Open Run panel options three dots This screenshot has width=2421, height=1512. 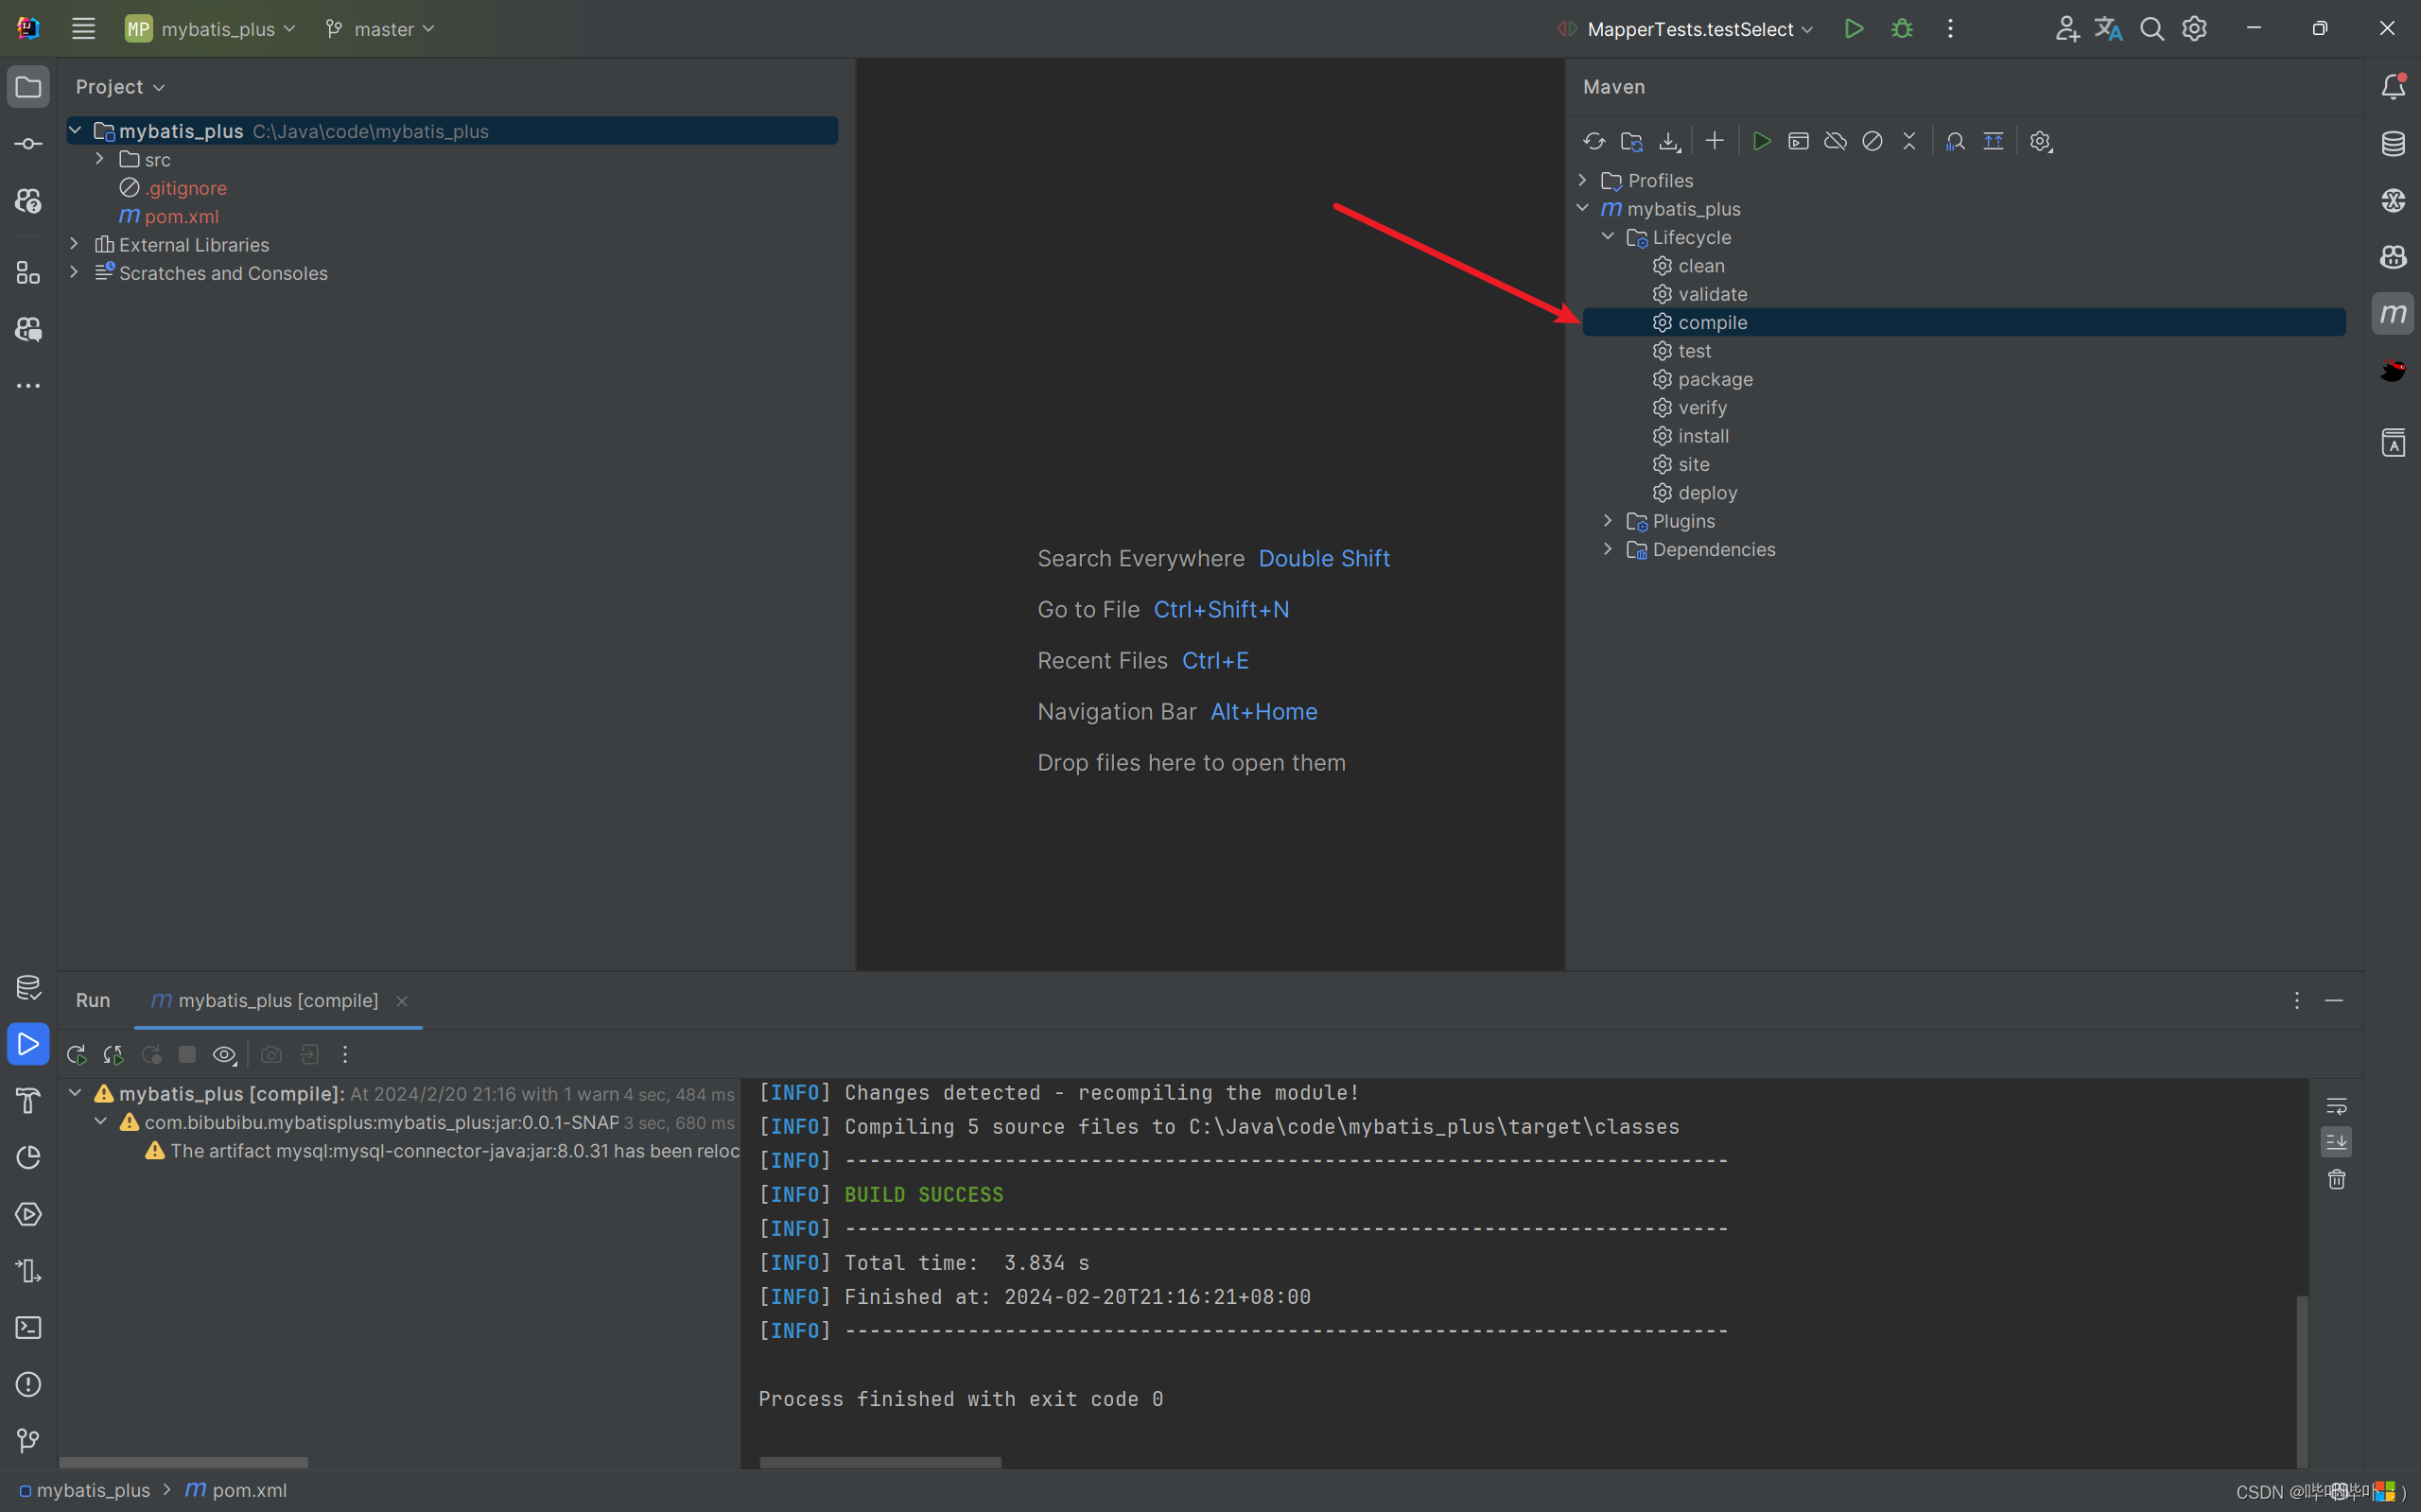click(x=2297, y=1001)
